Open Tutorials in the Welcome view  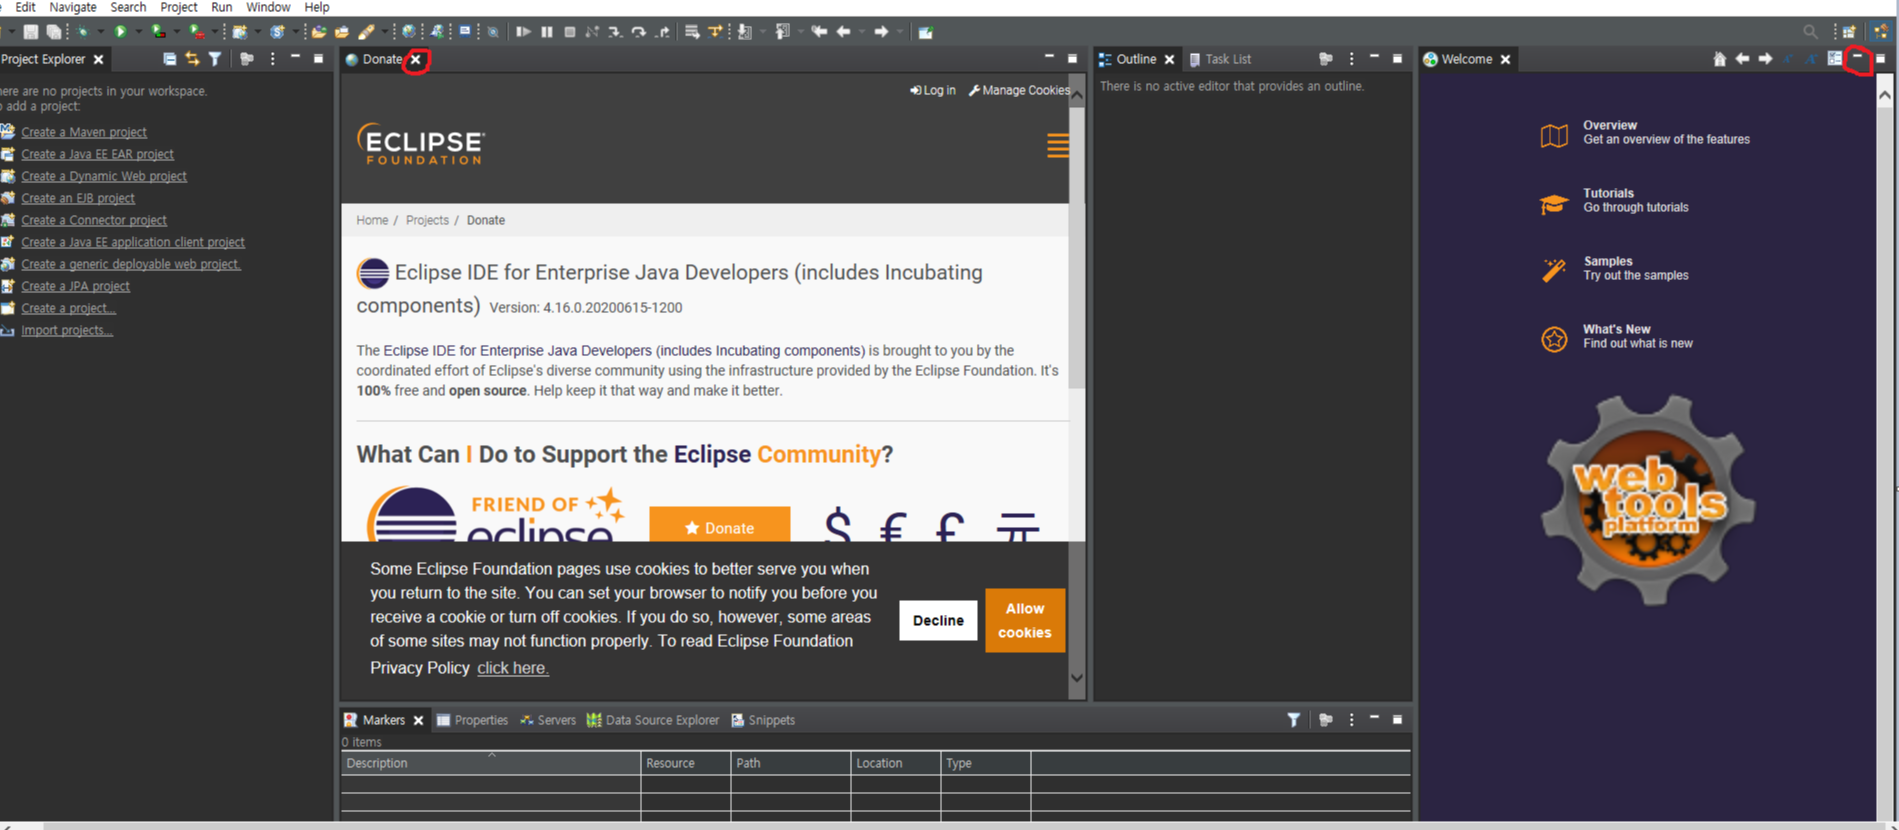(1614, 200)
